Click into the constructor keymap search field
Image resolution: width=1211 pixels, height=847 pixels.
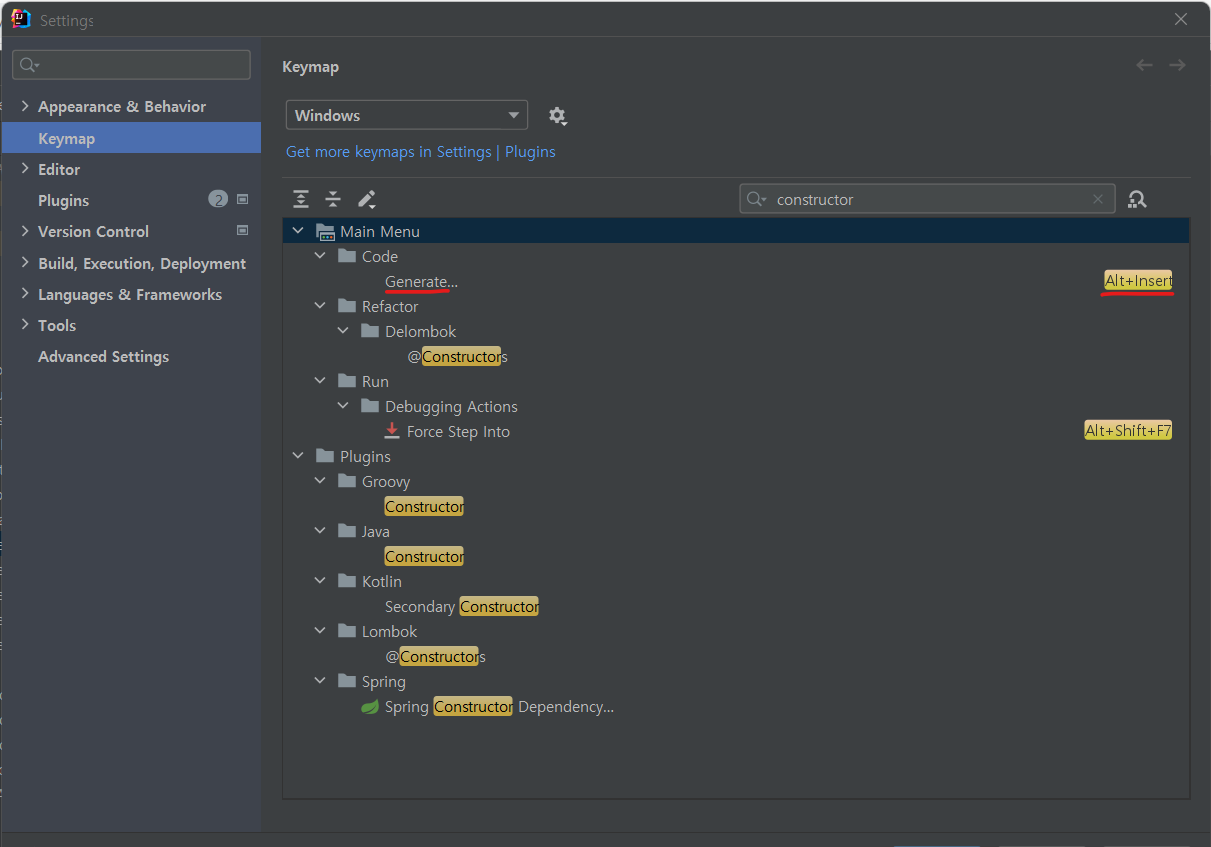[927, 199]
